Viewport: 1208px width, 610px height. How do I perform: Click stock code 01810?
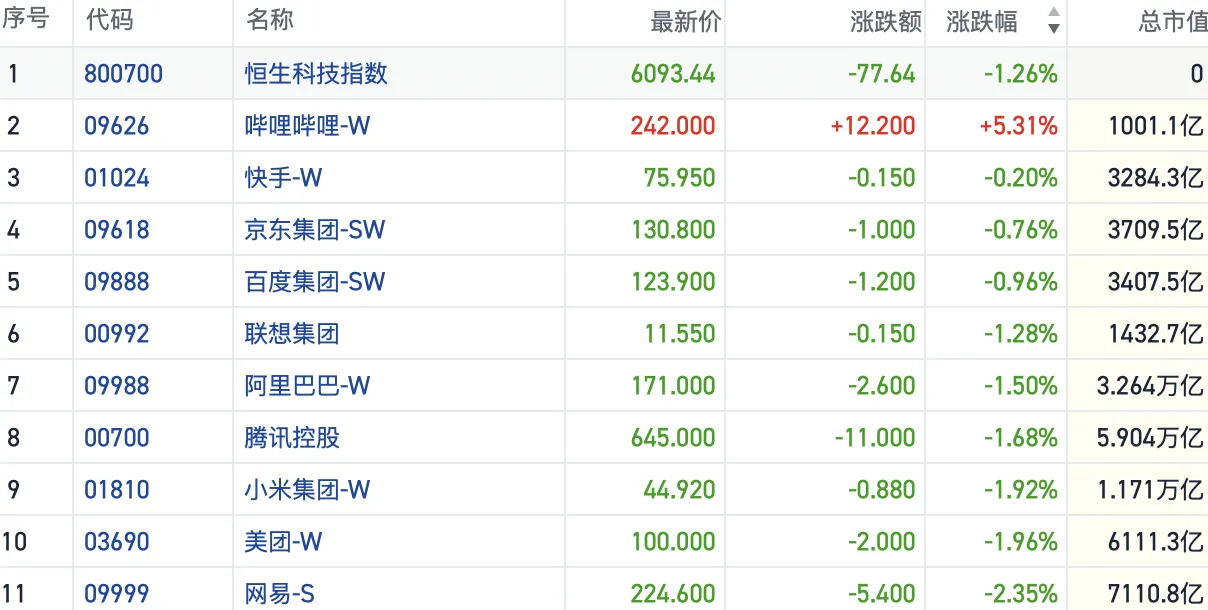click(116, 490)
